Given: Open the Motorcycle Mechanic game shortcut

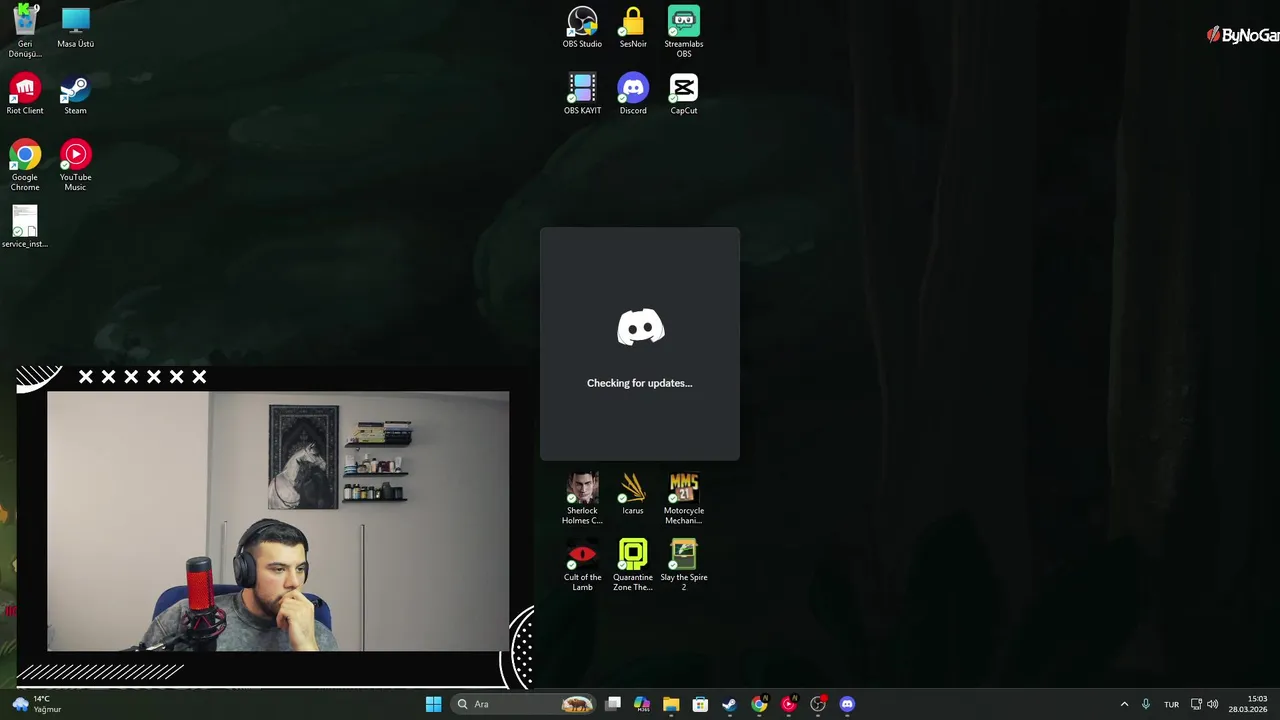Looking at the screenshot, I should (684, 499).
